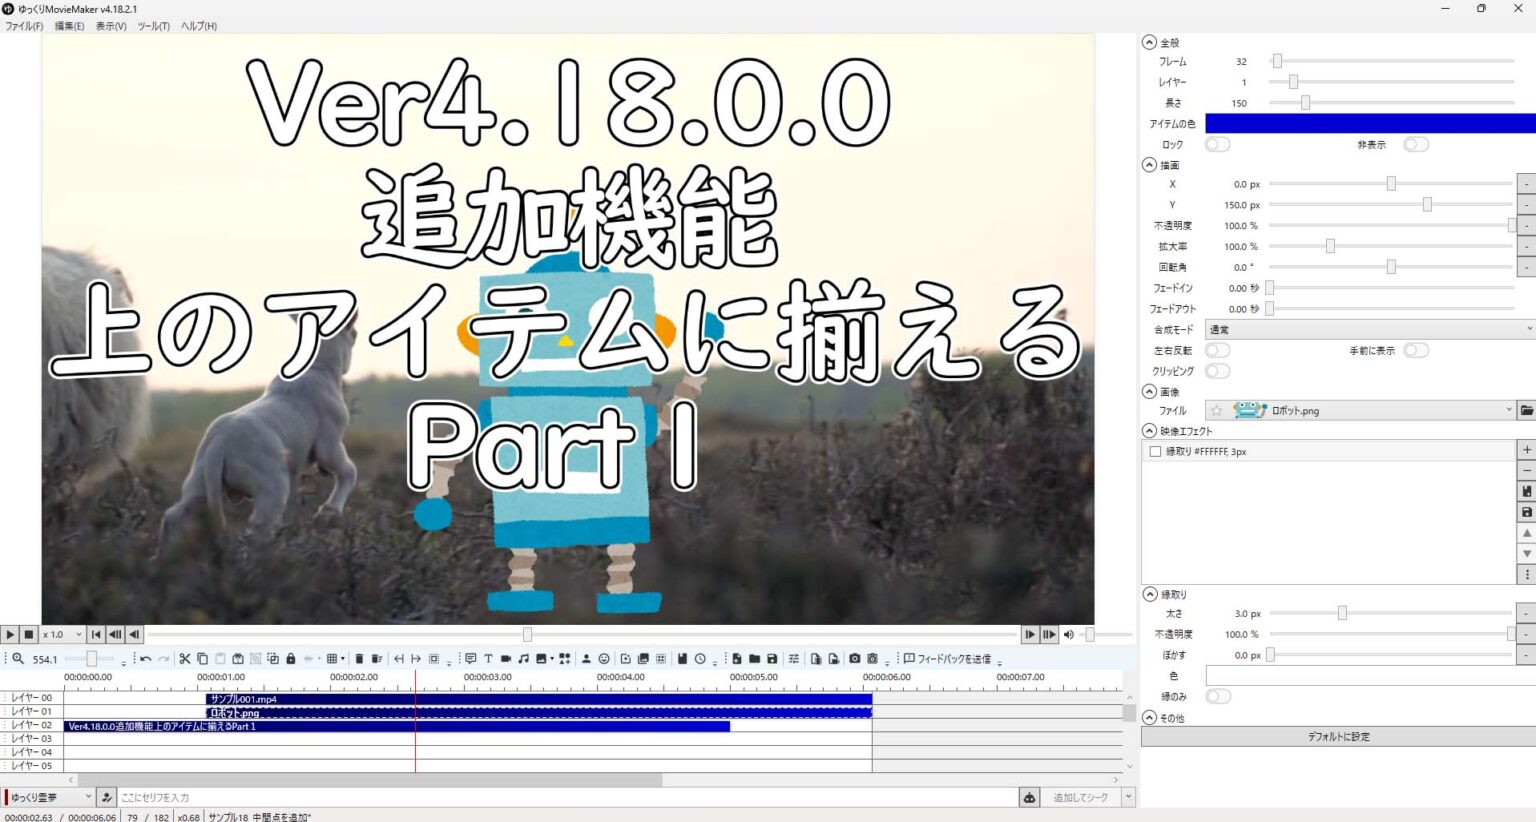
Task: Add an image item from the toolbar
Action: pyautogui.click(x=543, y=659)
